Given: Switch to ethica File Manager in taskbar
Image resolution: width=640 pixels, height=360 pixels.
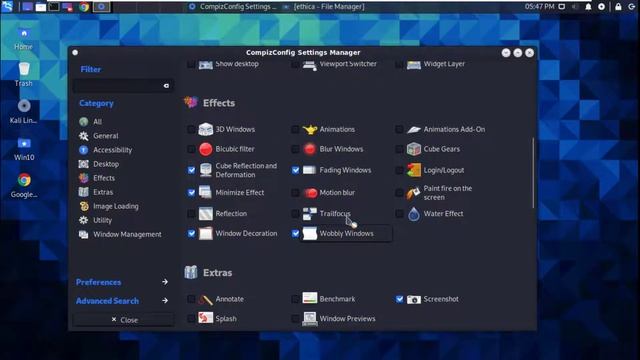Looking at the screenshot, I should 324,7.
